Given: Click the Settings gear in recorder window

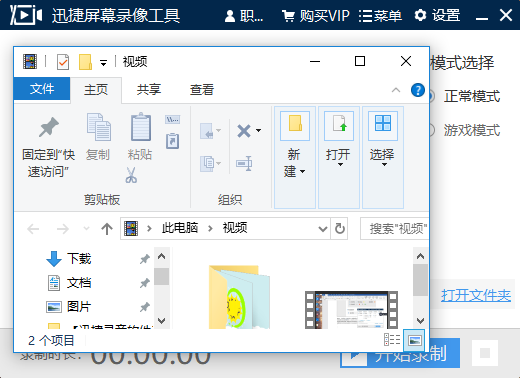Looking at the screenshot, I should [420, 15].
